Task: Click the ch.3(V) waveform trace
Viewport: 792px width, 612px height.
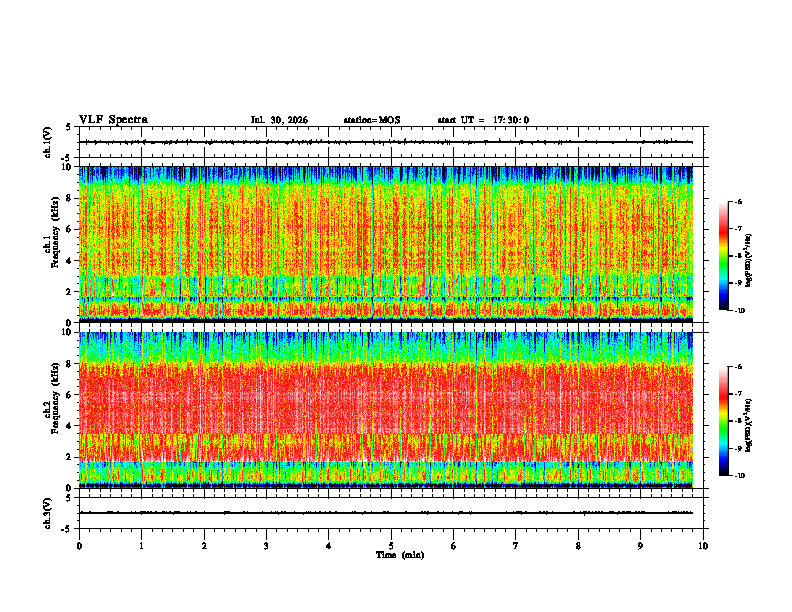Action: [x=386, y=513]
